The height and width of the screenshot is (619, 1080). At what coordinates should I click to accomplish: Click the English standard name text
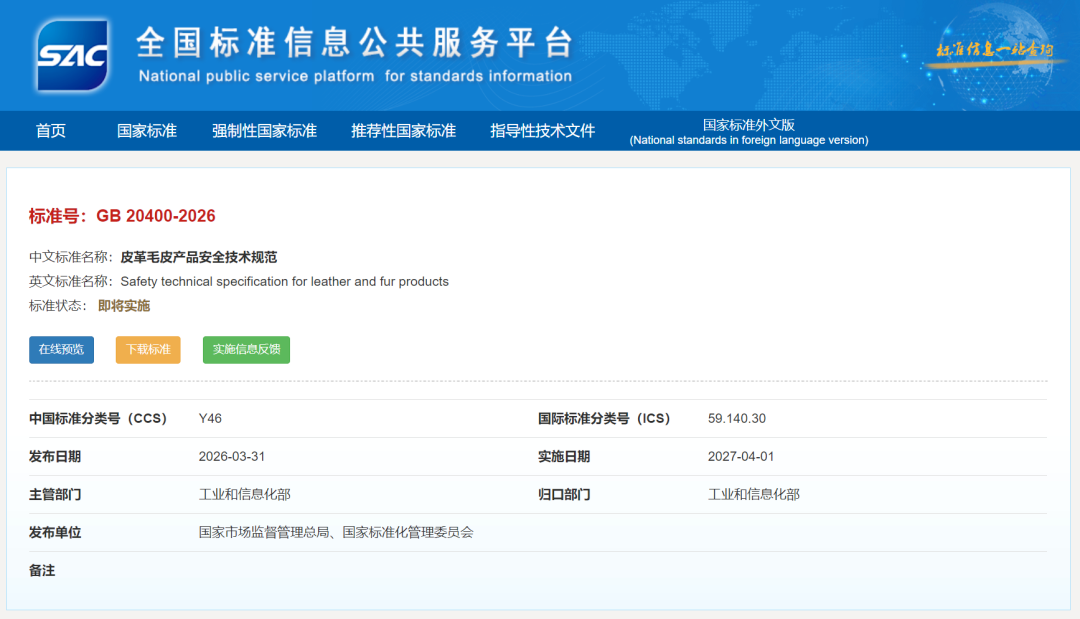pos(284,282)
